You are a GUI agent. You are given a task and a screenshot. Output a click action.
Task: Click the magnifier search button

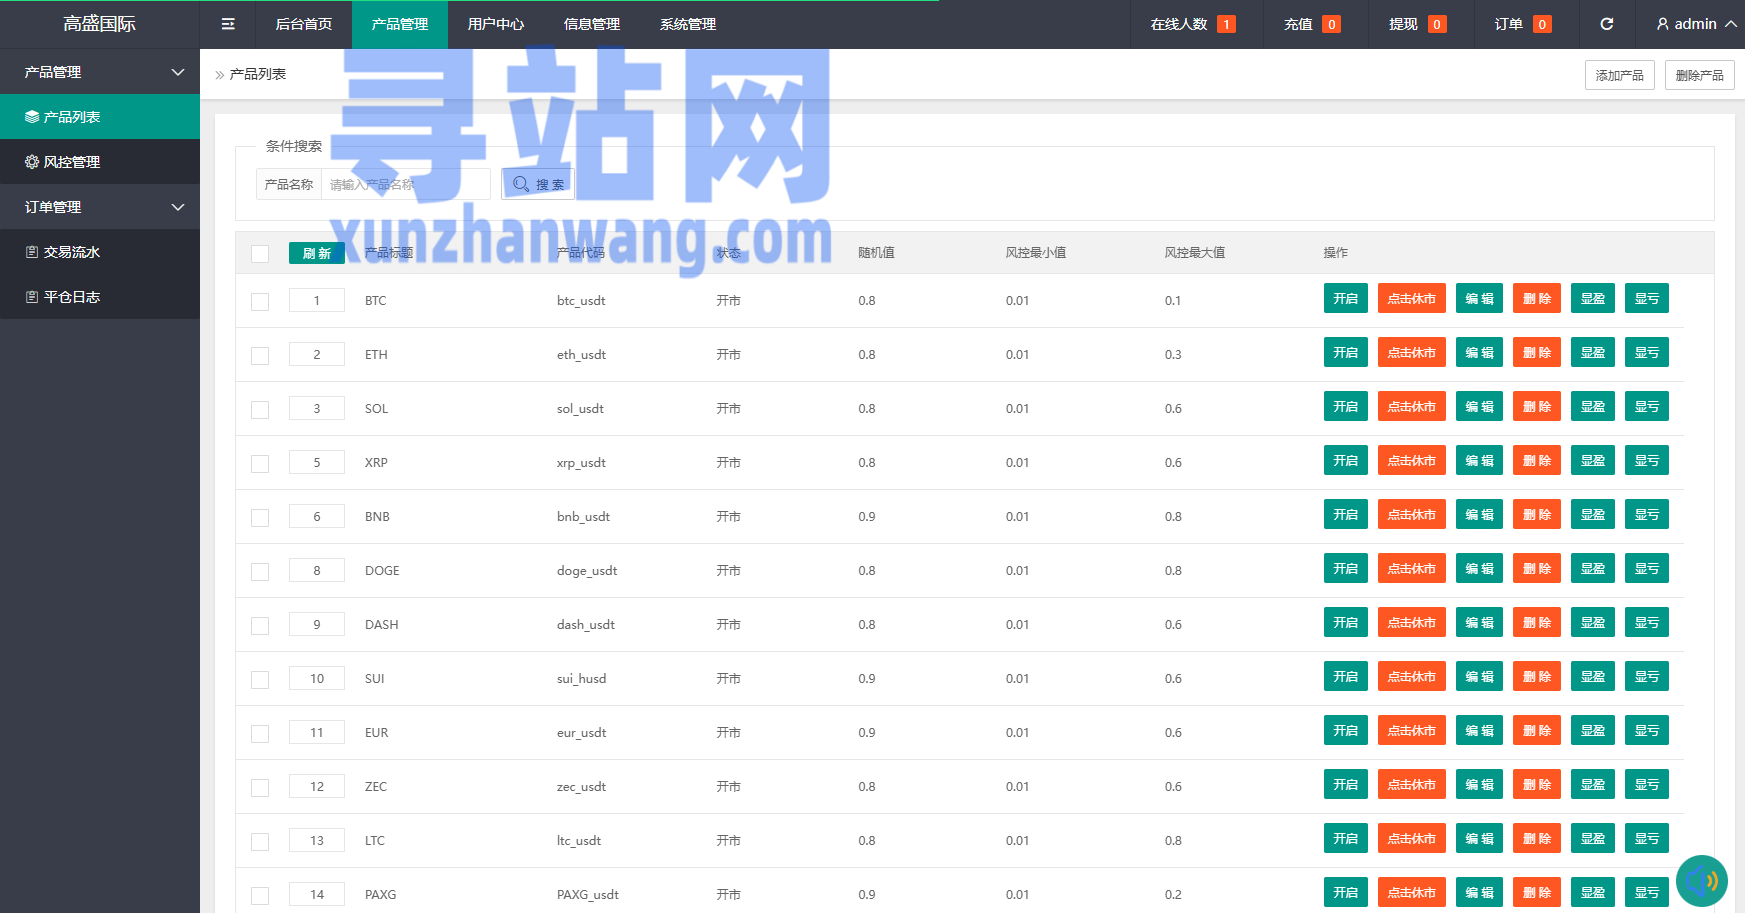pyautogui.click(x=538, y=184)
